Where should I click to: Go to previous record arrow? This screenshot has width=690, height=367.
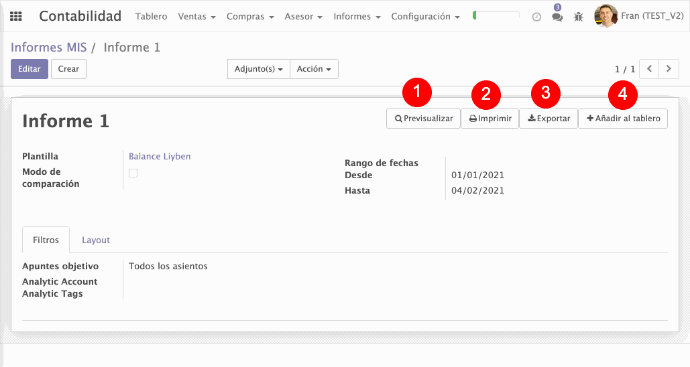tap(649, 69)
